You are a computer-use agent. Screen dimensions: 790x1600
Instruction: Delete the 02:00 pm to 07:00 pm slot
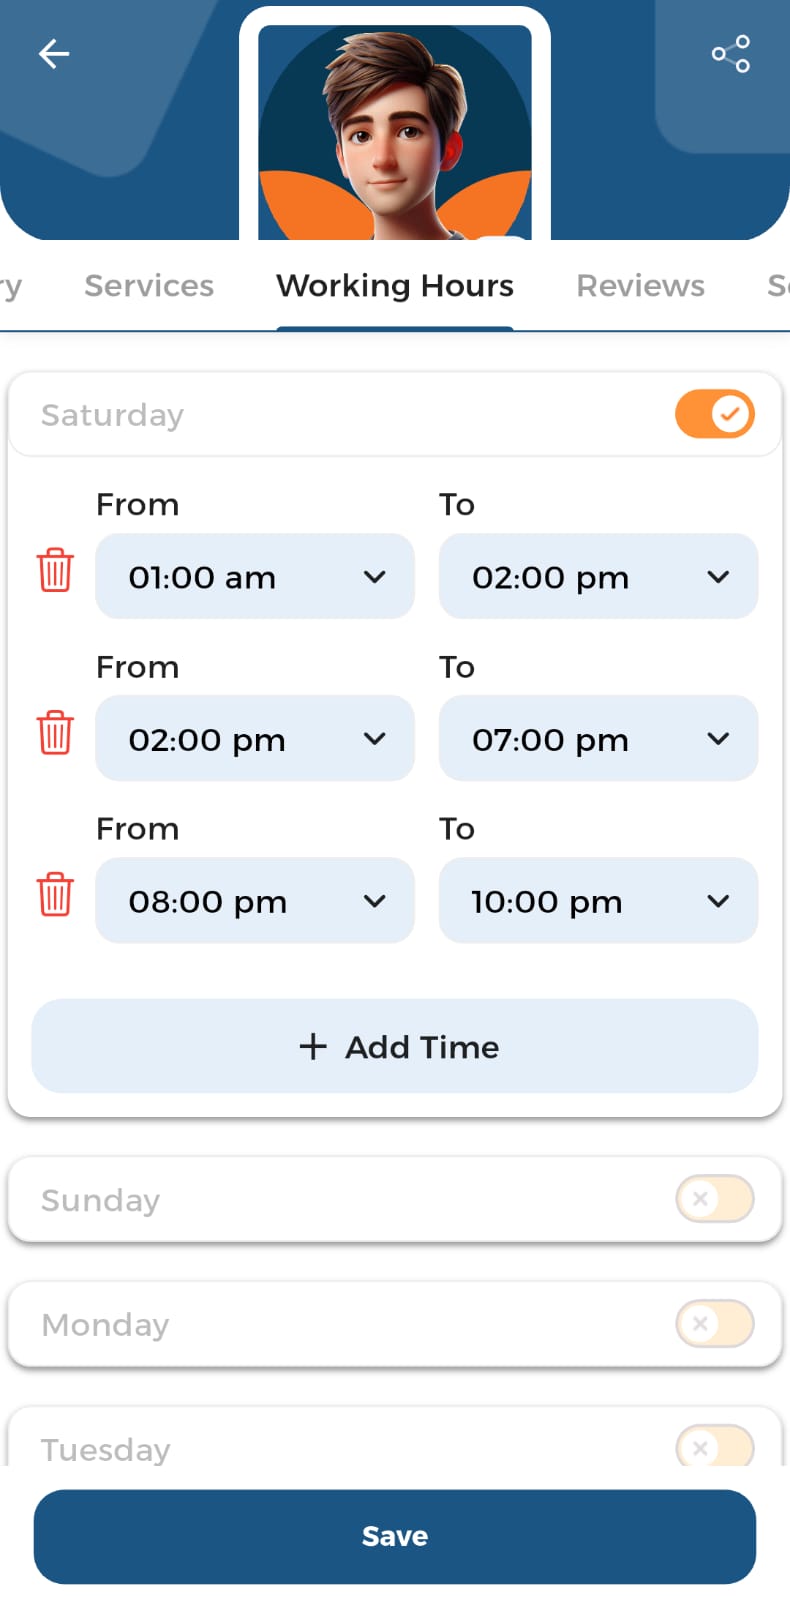(x=55, y=732)
